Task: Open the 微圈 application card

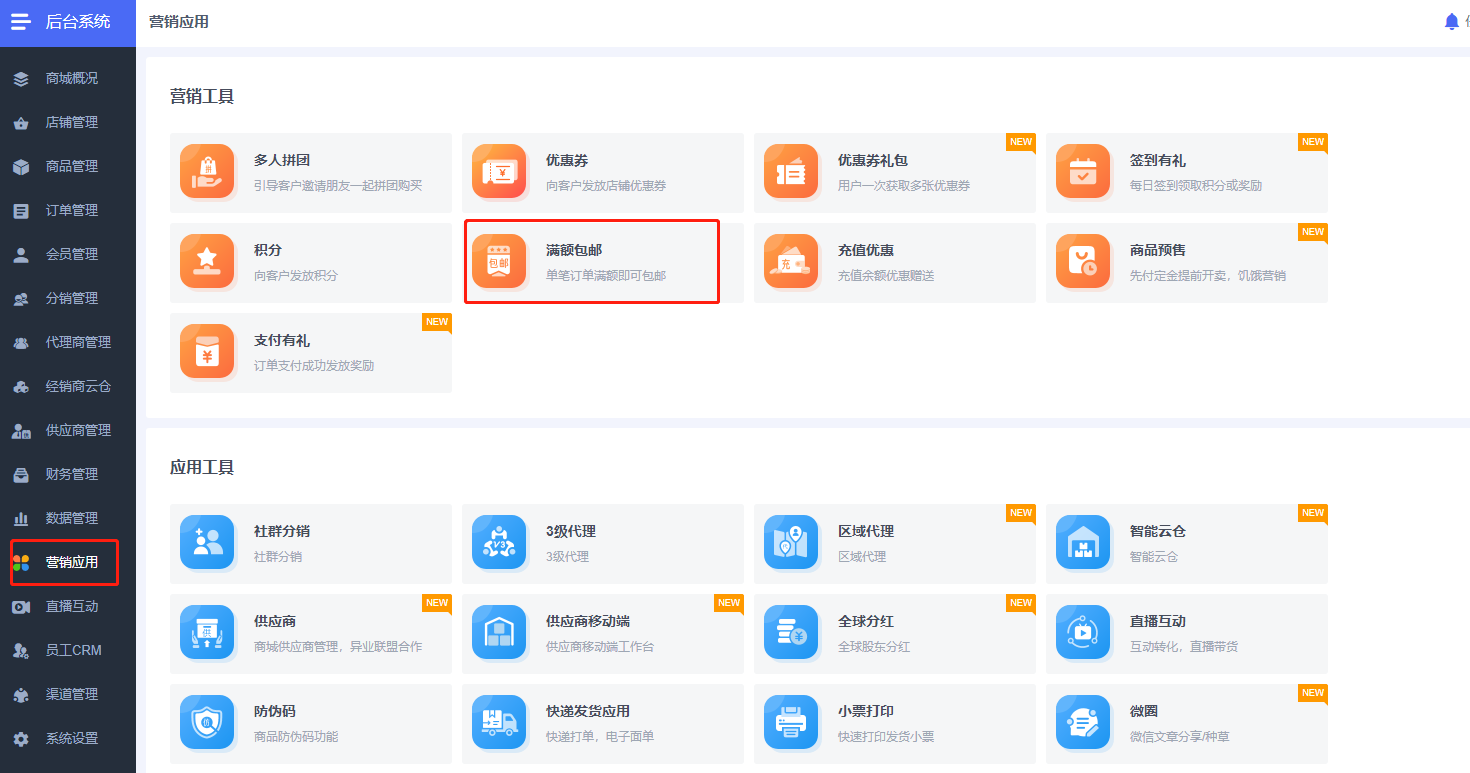Action: 1187,724
